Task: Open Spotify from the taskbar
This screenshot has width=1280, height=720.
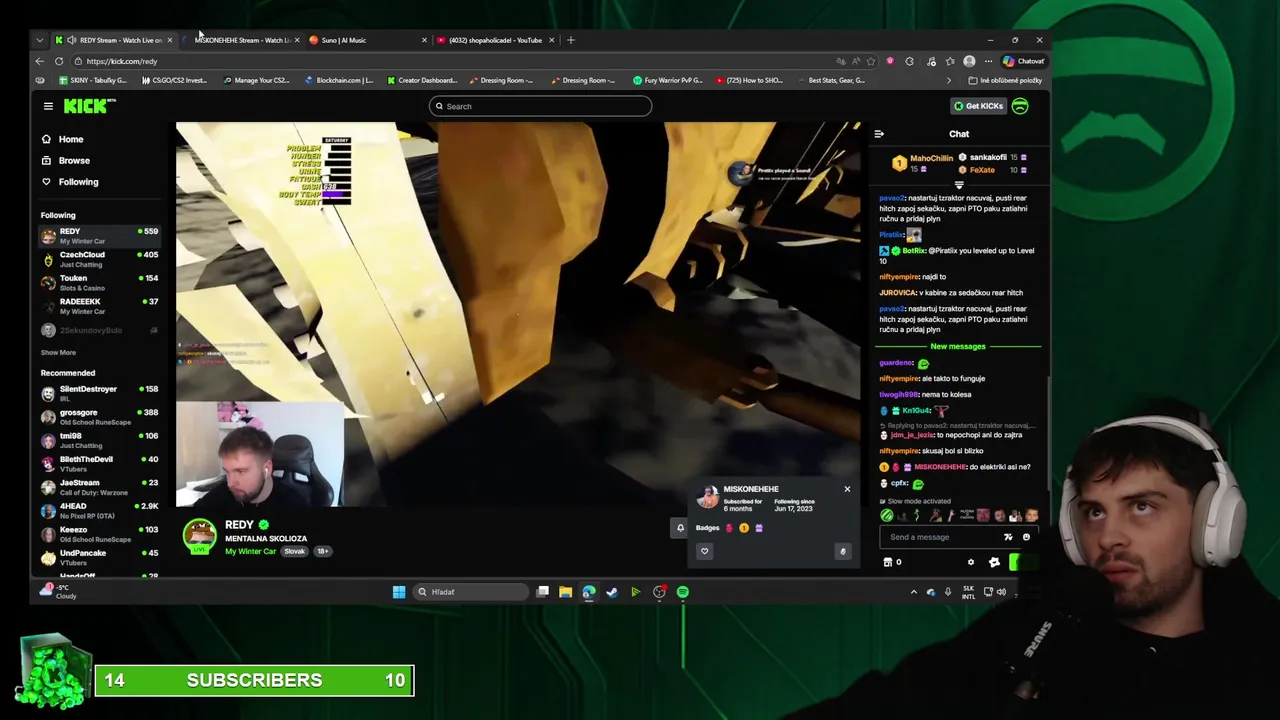Action: coord(683,592)
